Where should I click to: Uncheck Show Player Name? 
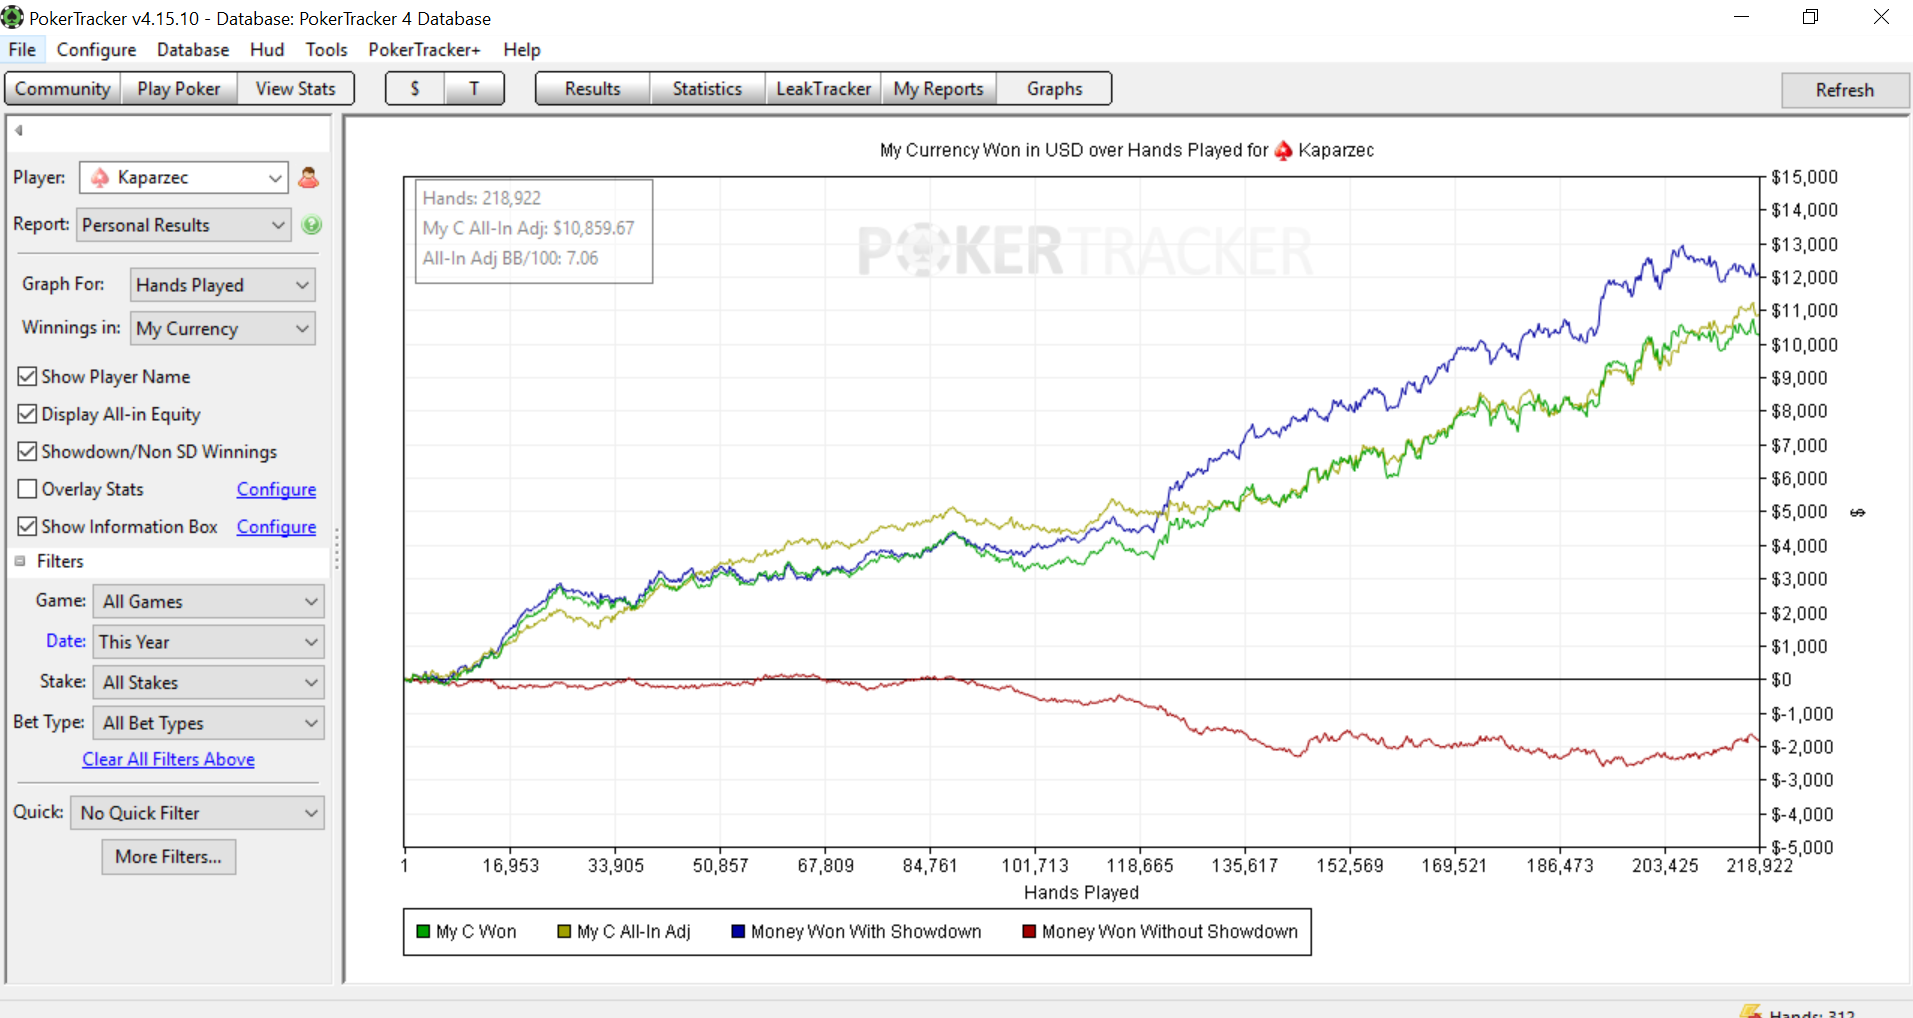pyautogui.click(x=28, y=377)
